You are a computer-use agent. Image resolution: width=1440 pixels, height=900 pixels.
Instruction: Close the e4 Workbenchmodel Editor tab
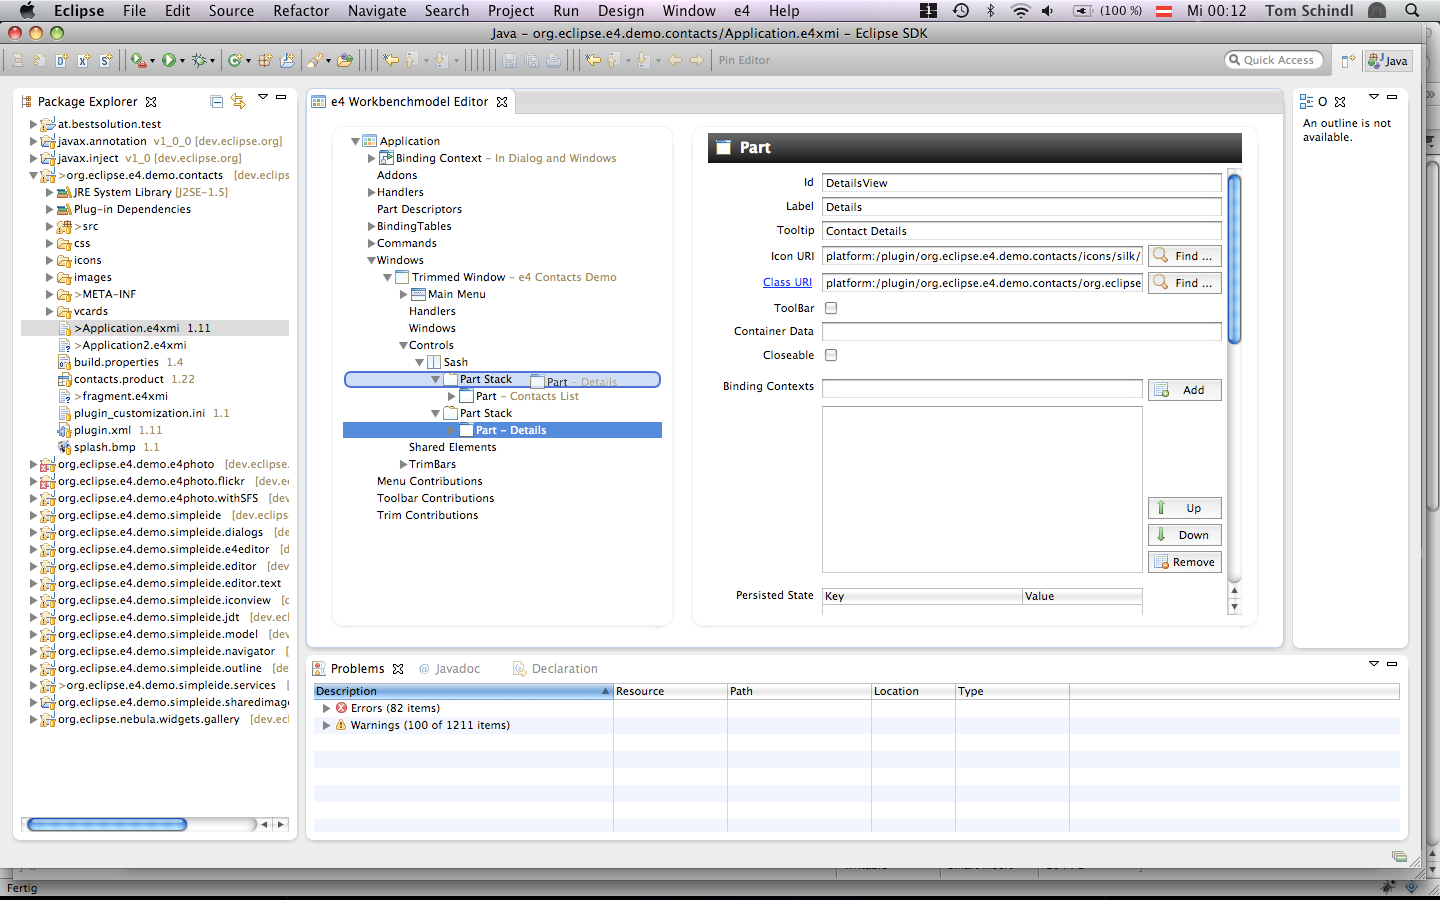pos(502,102)
